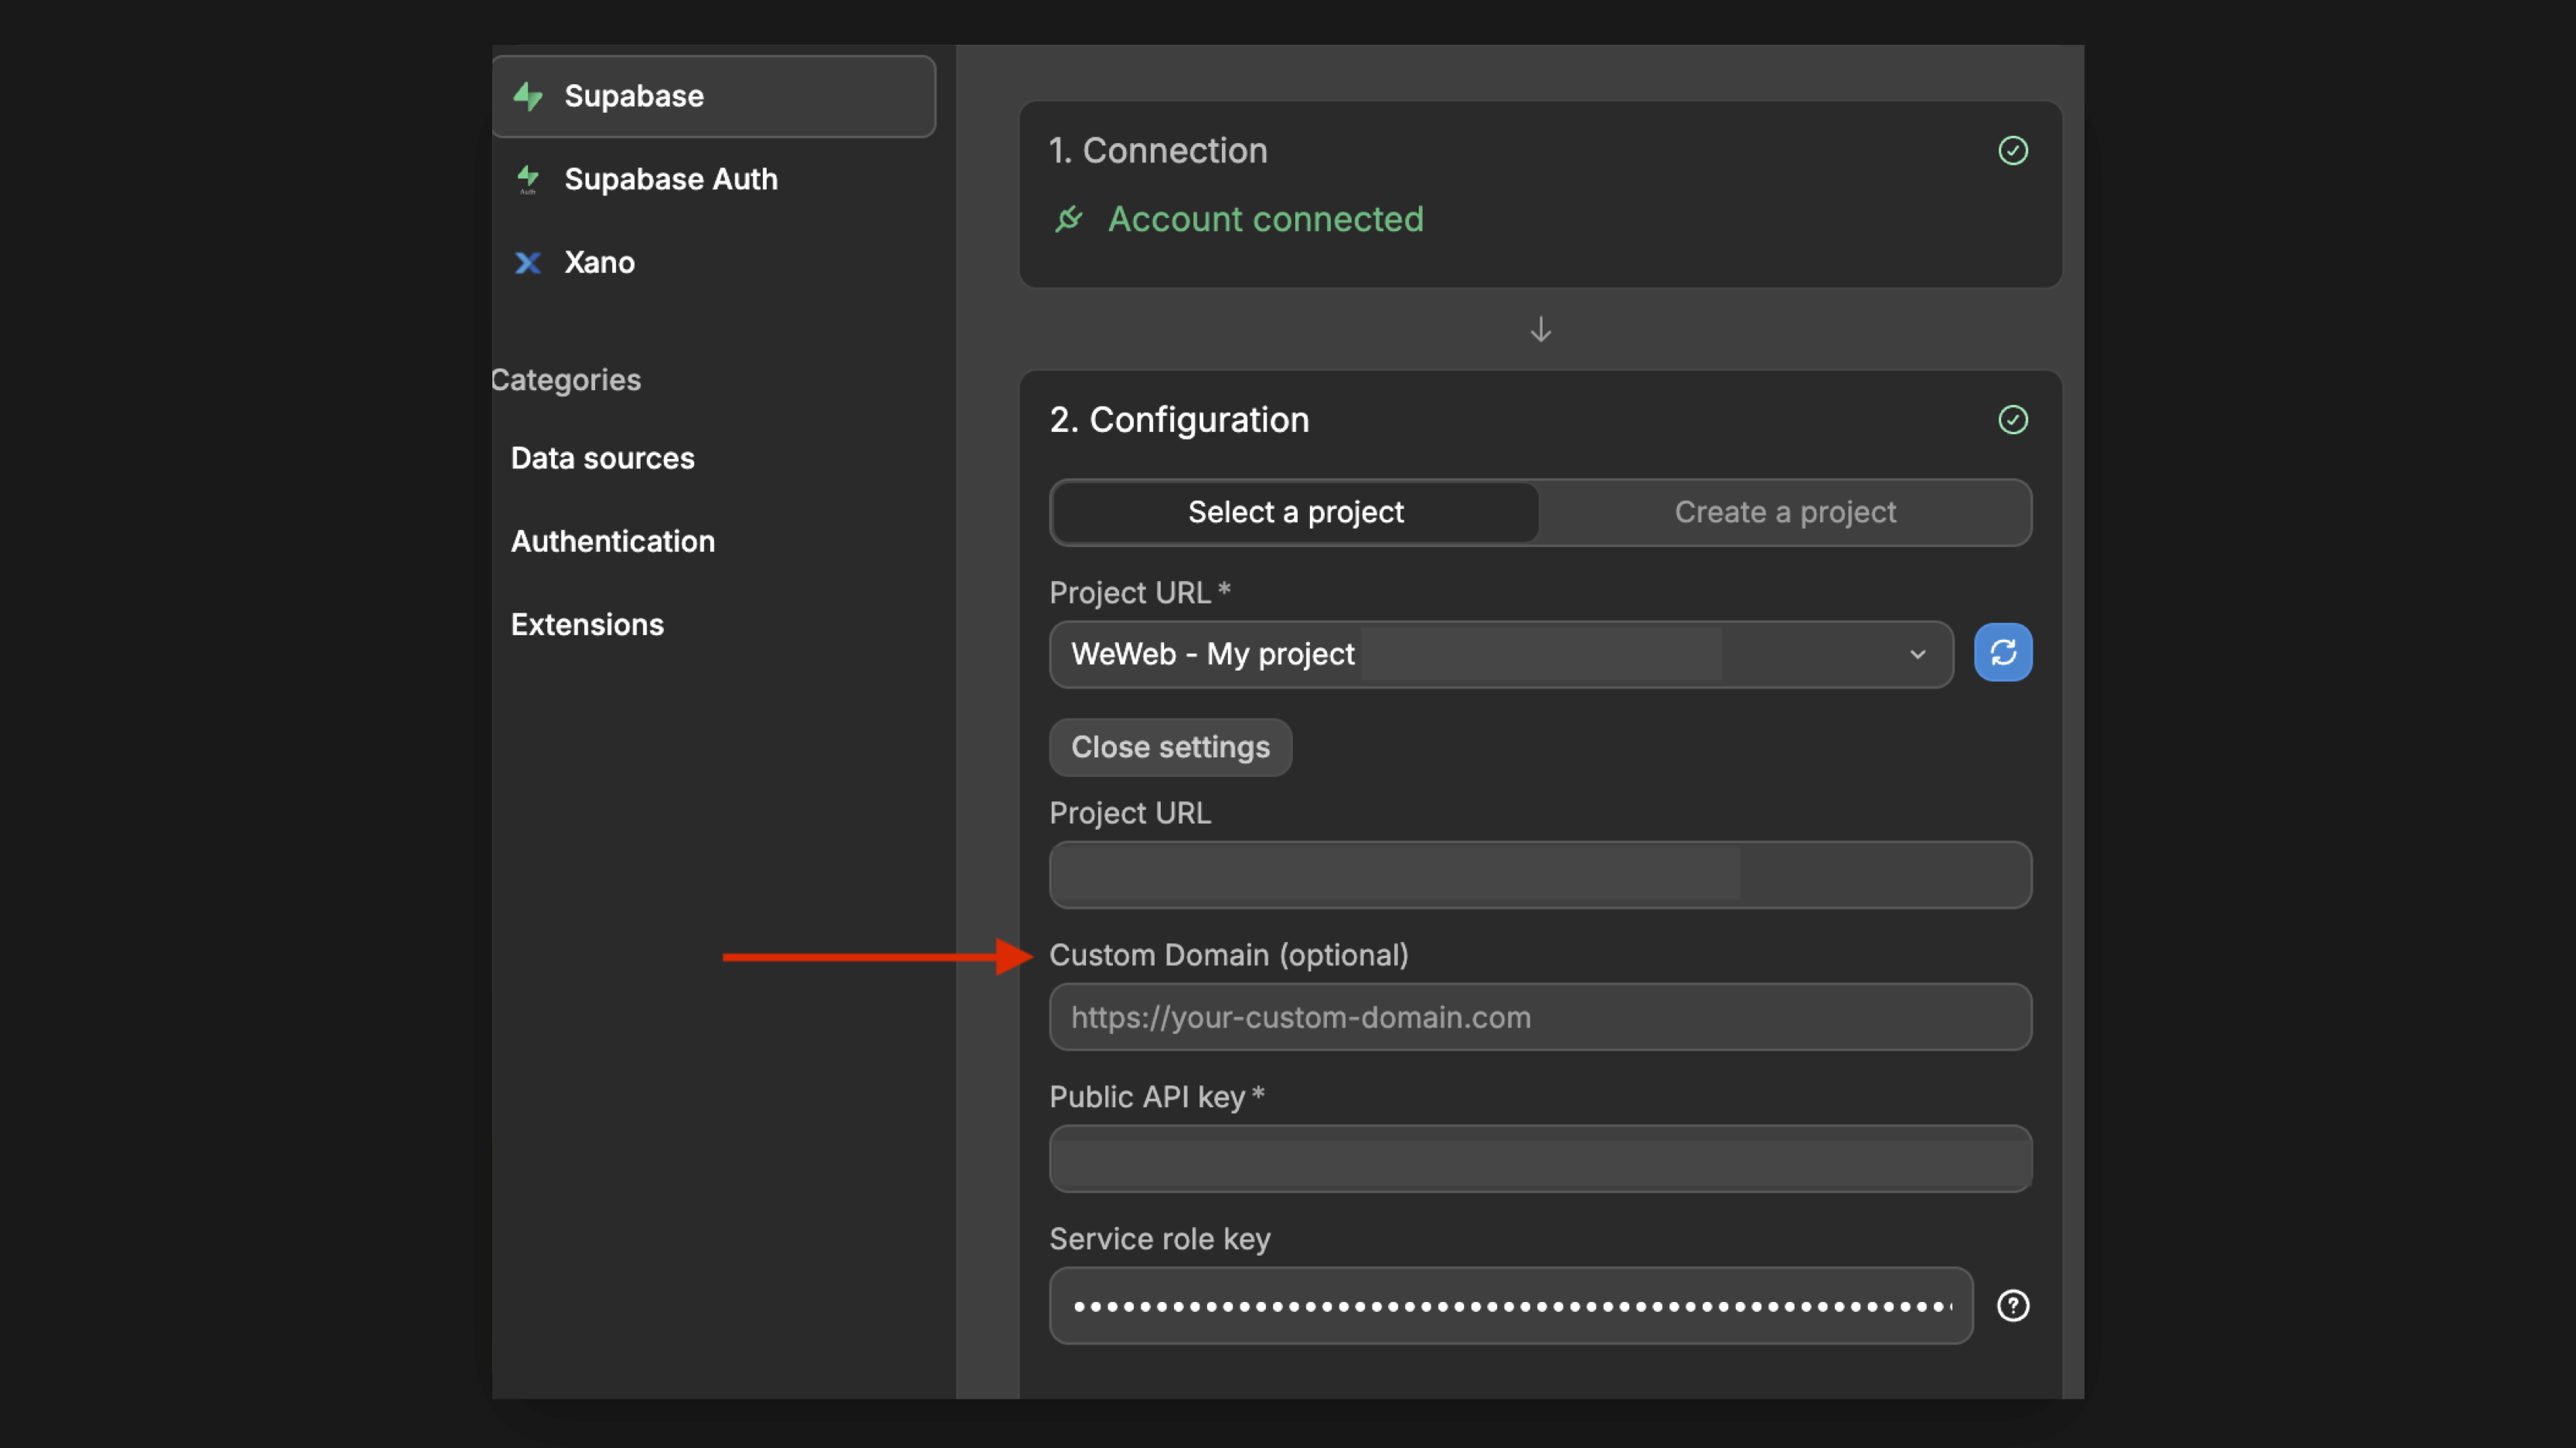Click the Supabase lightning bolt icon
This screenshot has width=2576, height=1448.
tap(528, 97)
